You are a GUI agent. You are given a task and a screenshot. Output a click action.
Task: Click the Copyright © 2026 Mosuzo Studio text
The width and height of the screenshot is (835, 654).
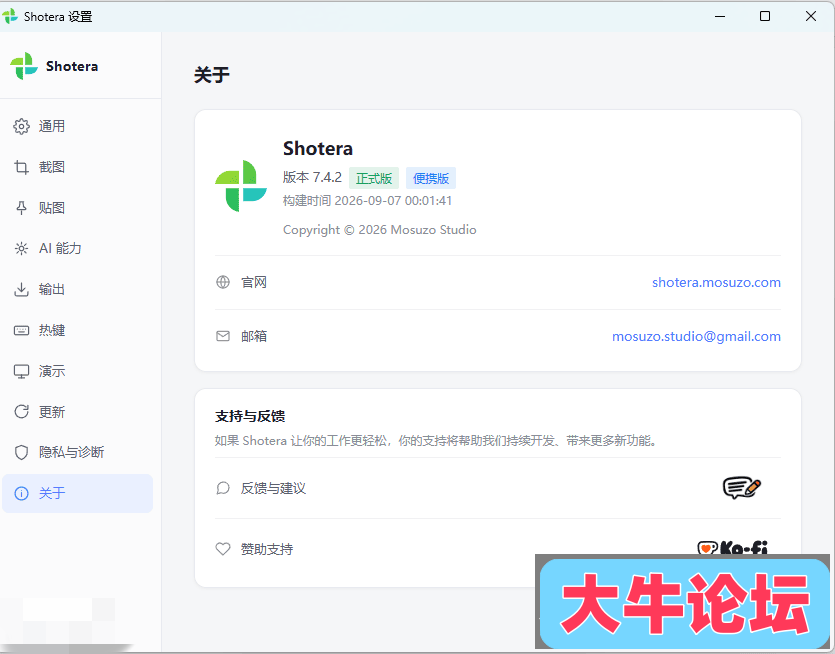pos(380,230)
